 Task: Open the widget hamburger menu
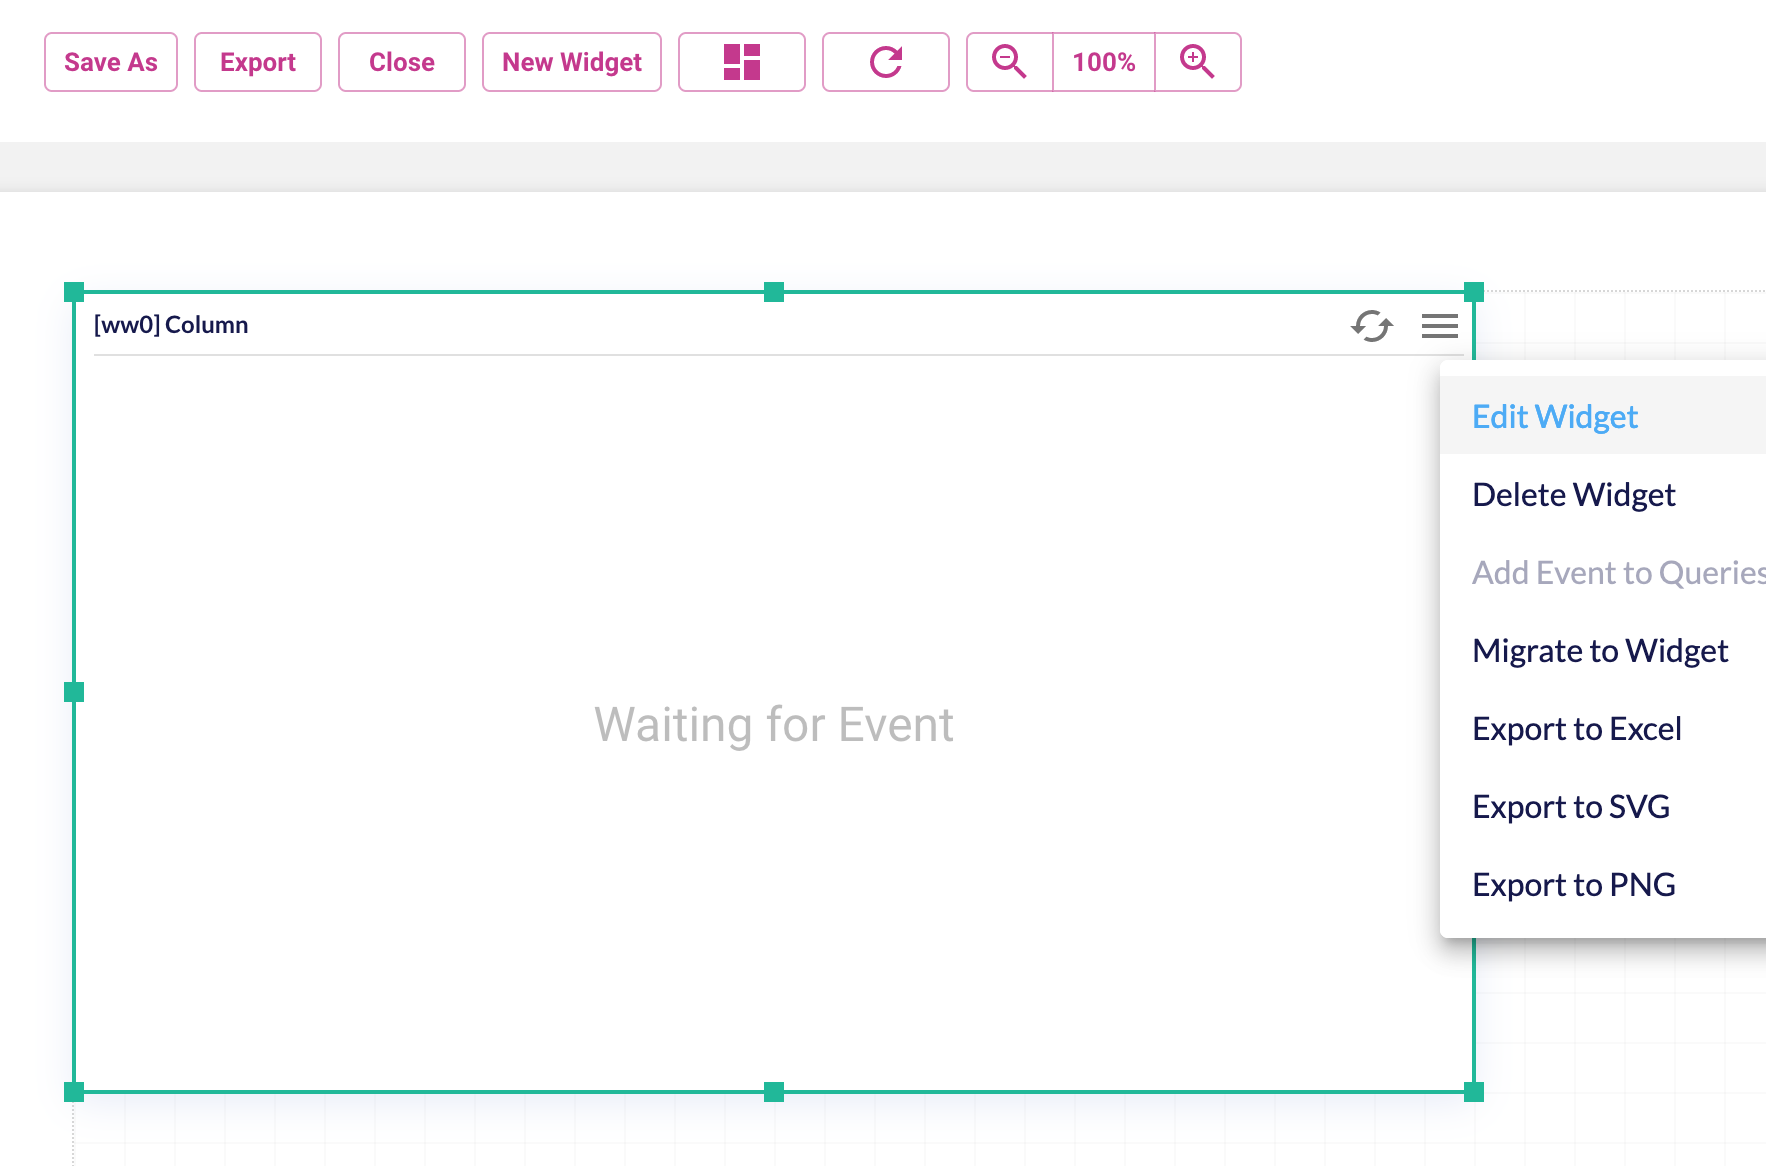1439,326
